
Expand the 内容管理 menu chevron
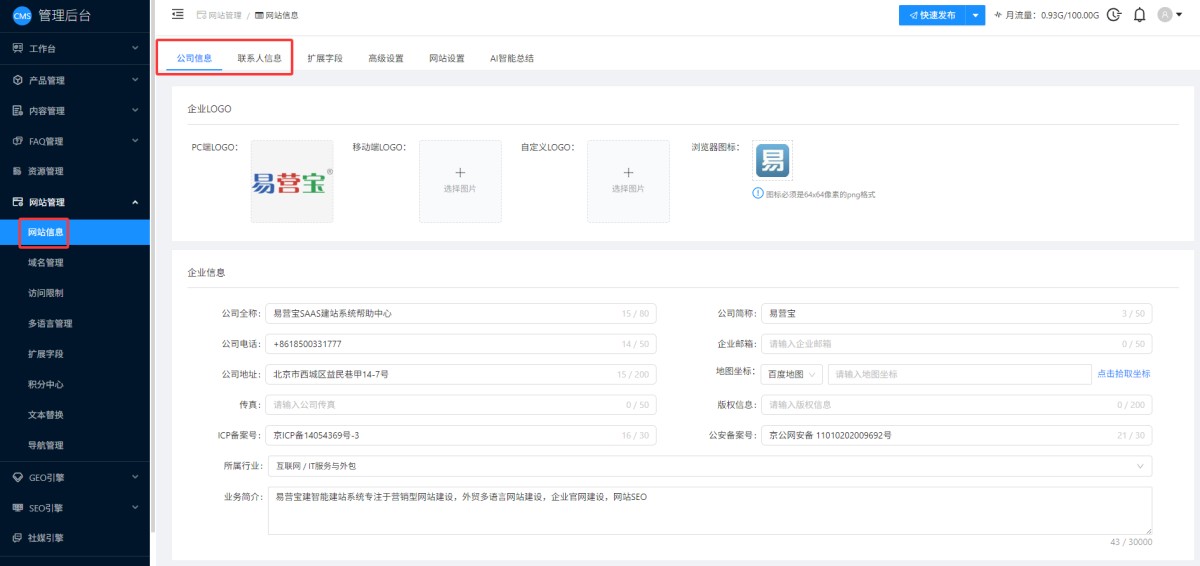(x=135, y=111)
